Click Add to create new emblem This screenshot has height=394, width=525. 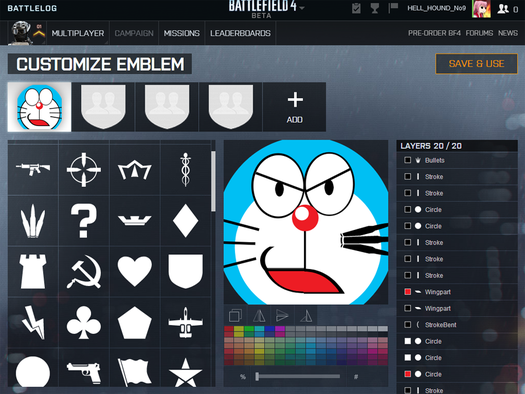click(295, 107)
